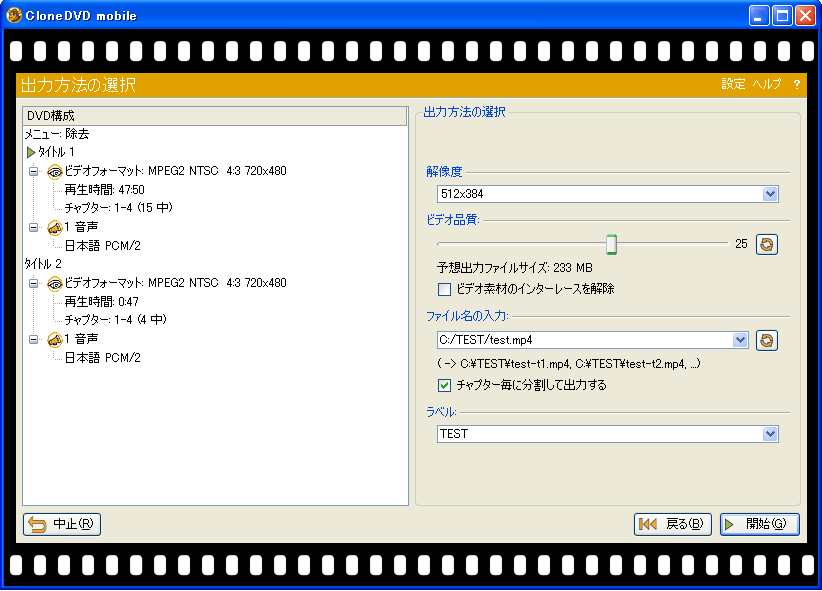Select 日本語 PCM/2 under Title 1
822x591 pixels.
pyautogui.click(x=102, y=246)
